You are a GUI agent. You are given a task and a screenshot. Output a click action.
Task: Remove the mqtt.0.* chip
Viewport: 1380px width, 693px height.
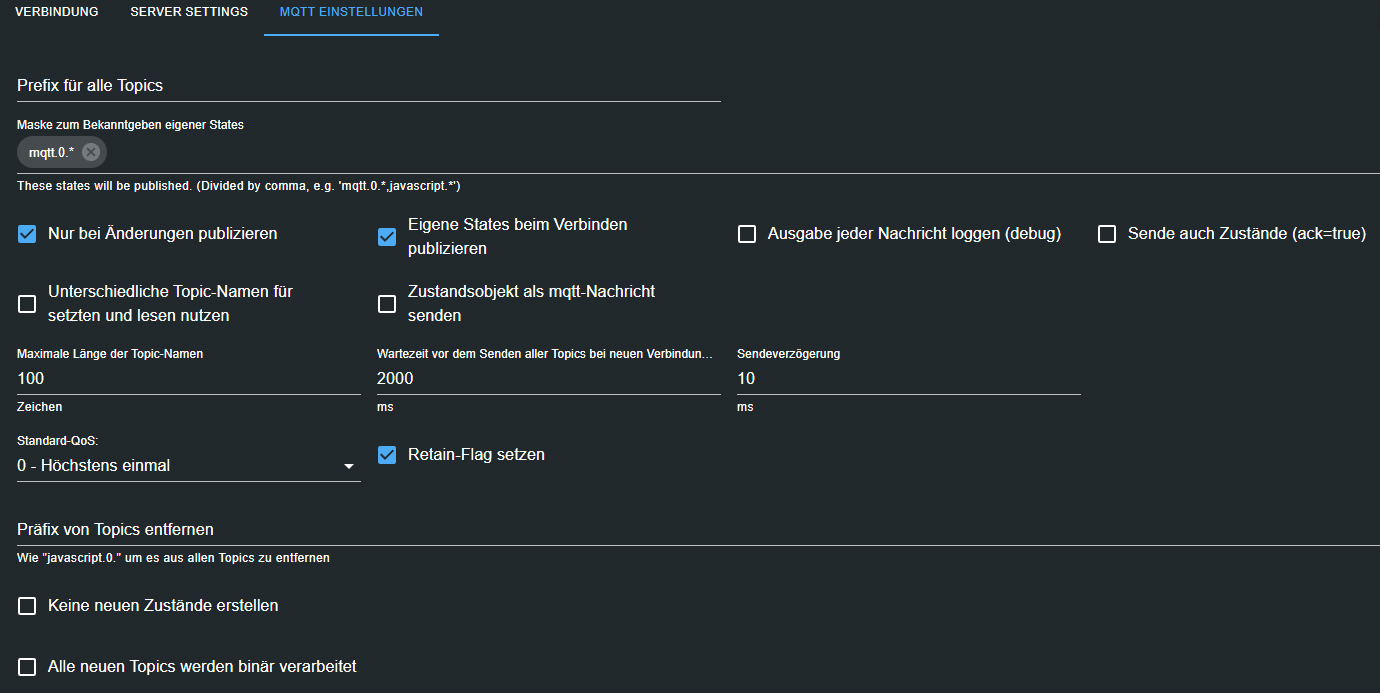click(x=91, y=152)
